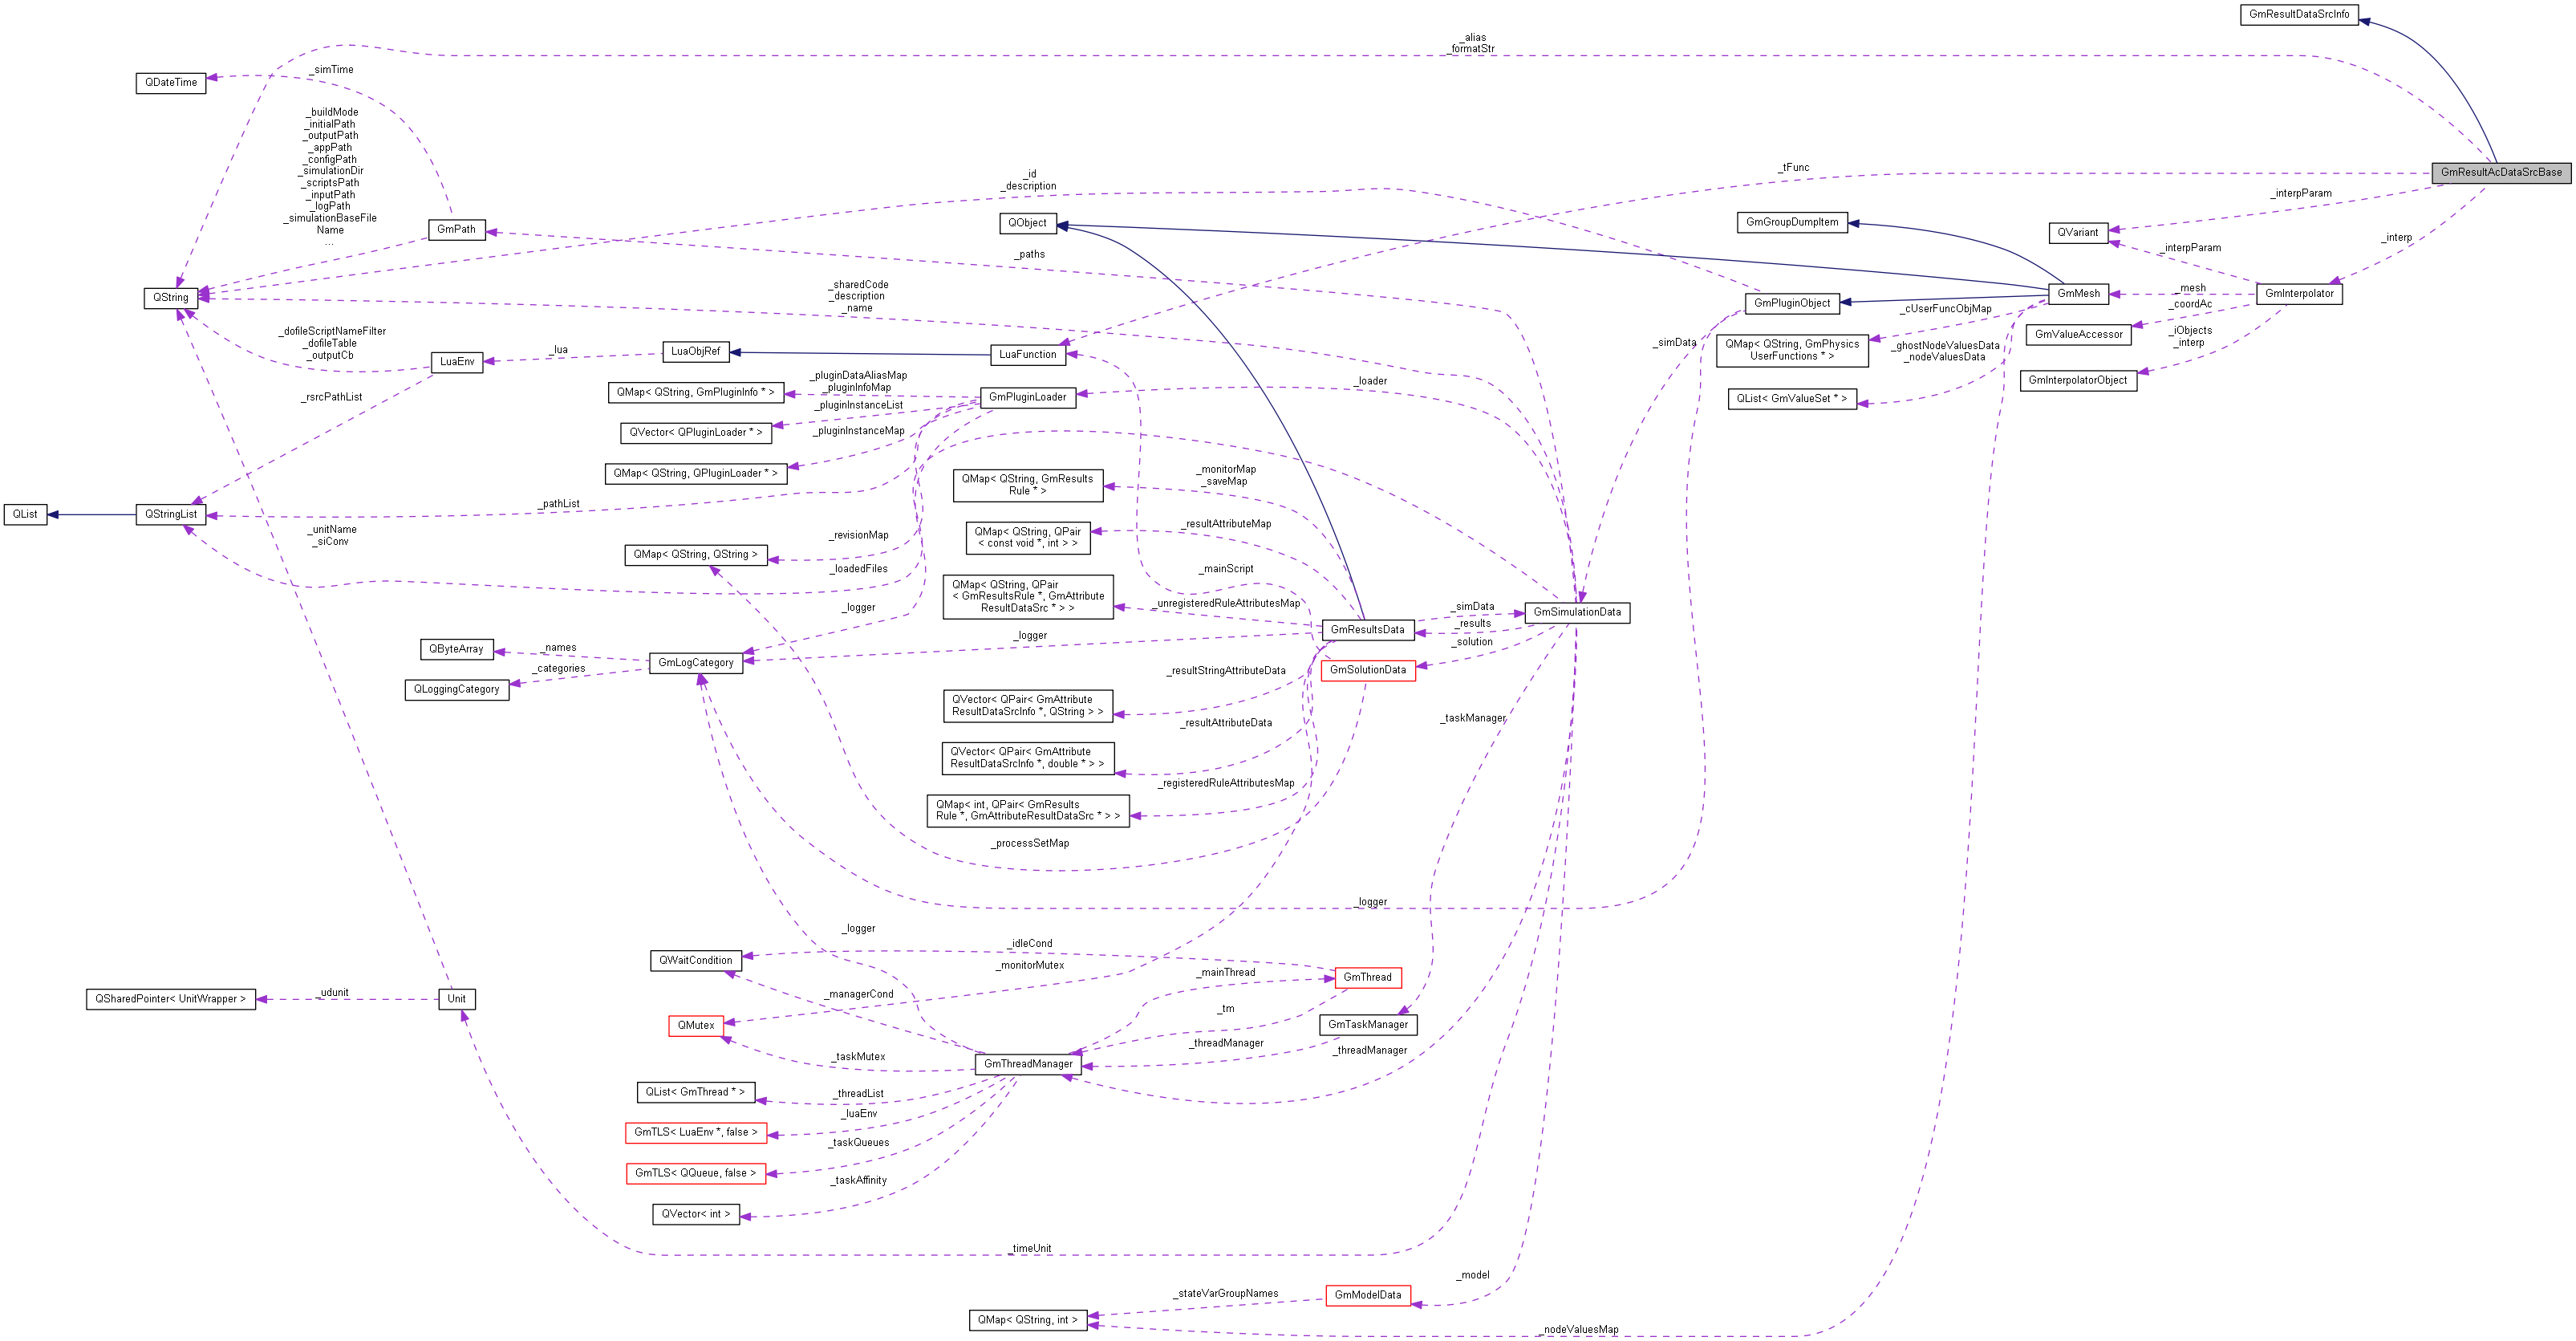2576x1341 pixels.
Task: Click the _tFunc edge label
Action: coord(1794,168)
